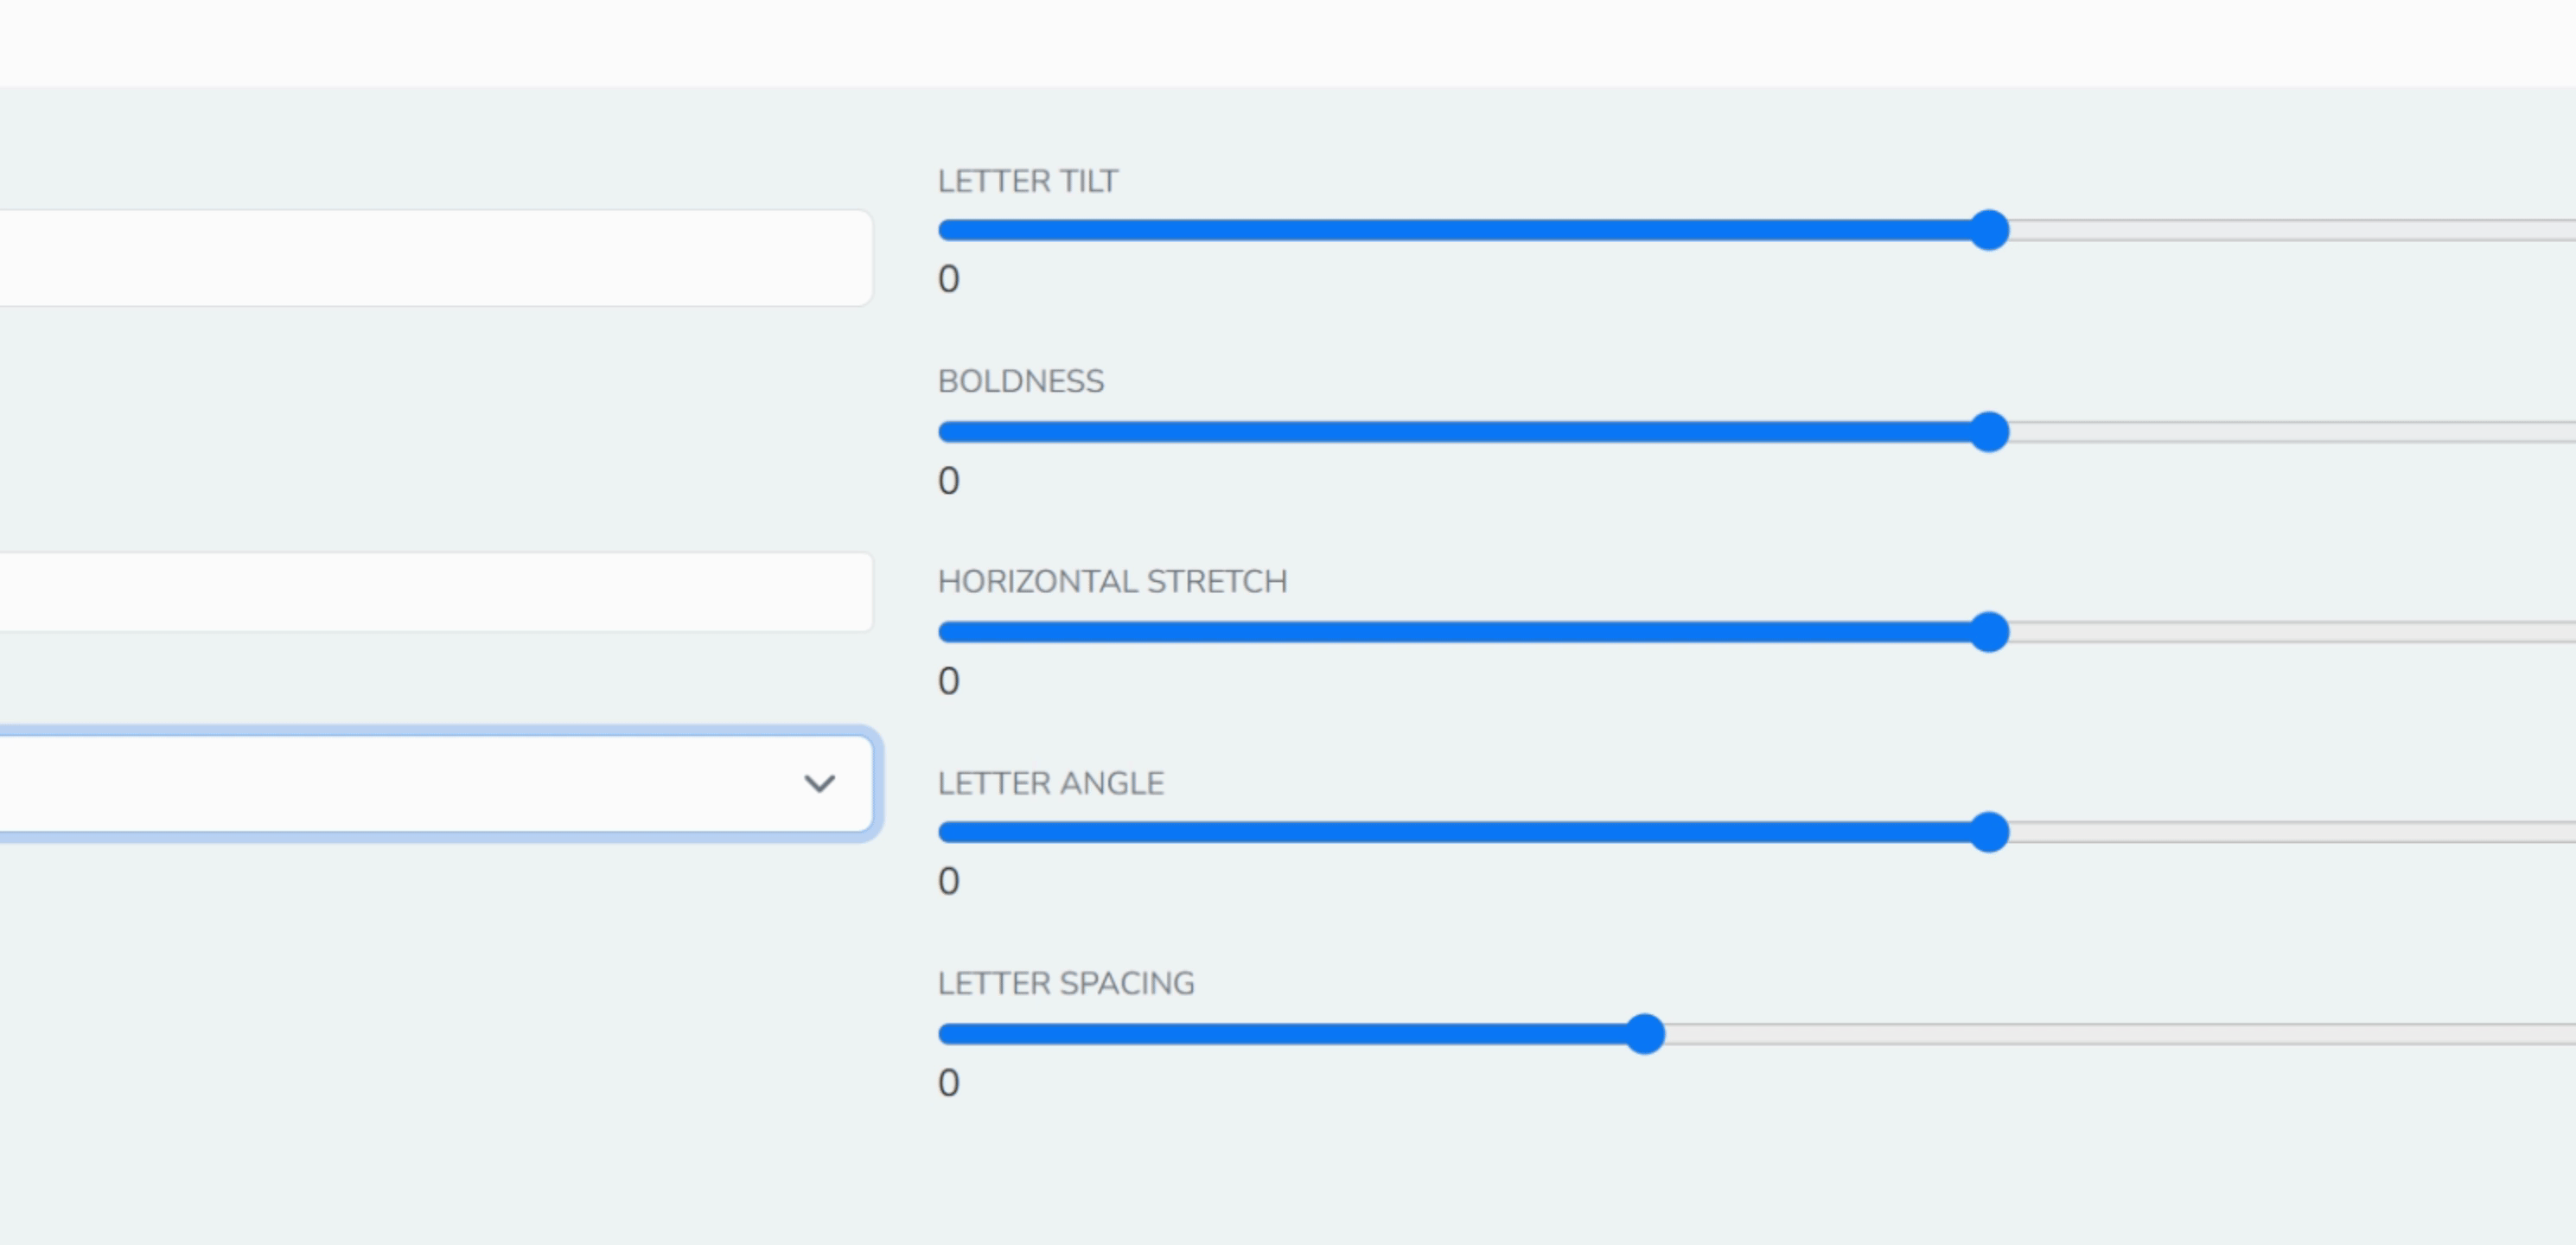Click inside the focused blue-outlined select box

pyautogui.click(x=400, y=783)
